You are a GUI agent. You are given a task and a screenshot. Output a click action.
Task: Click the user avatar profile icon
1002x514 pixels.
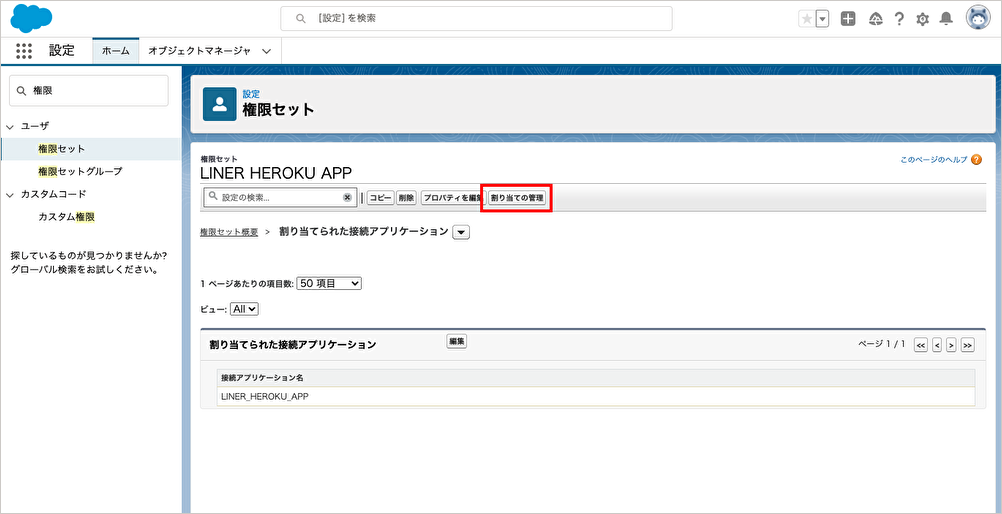978,19
